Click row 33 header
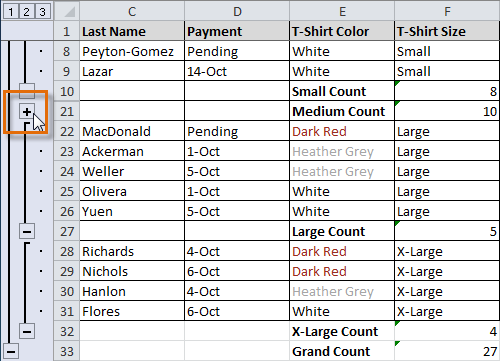This screenshot has width=500, height=361. point(67,351)
